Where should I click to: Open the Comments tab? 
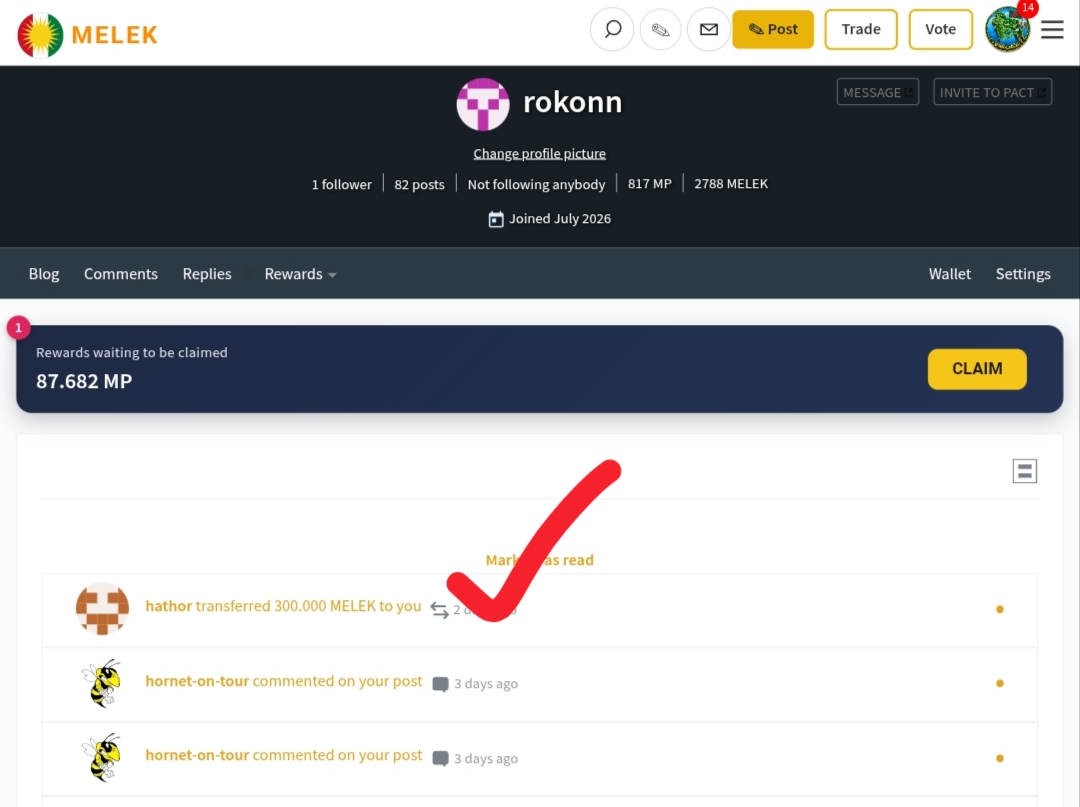point(121,274)
